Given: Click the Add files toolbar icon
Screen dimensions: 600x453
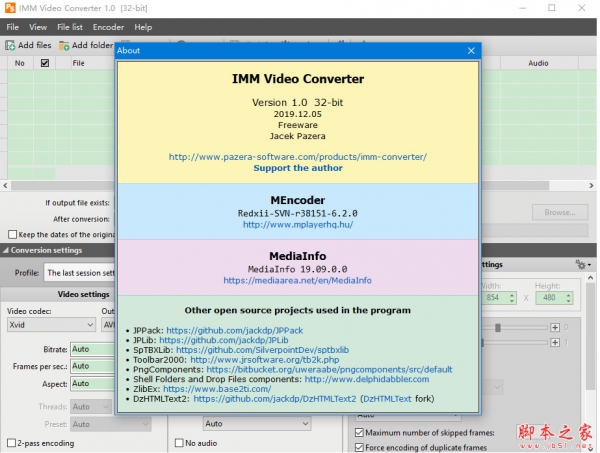Looking at the screenshot, I should (10, 46).
